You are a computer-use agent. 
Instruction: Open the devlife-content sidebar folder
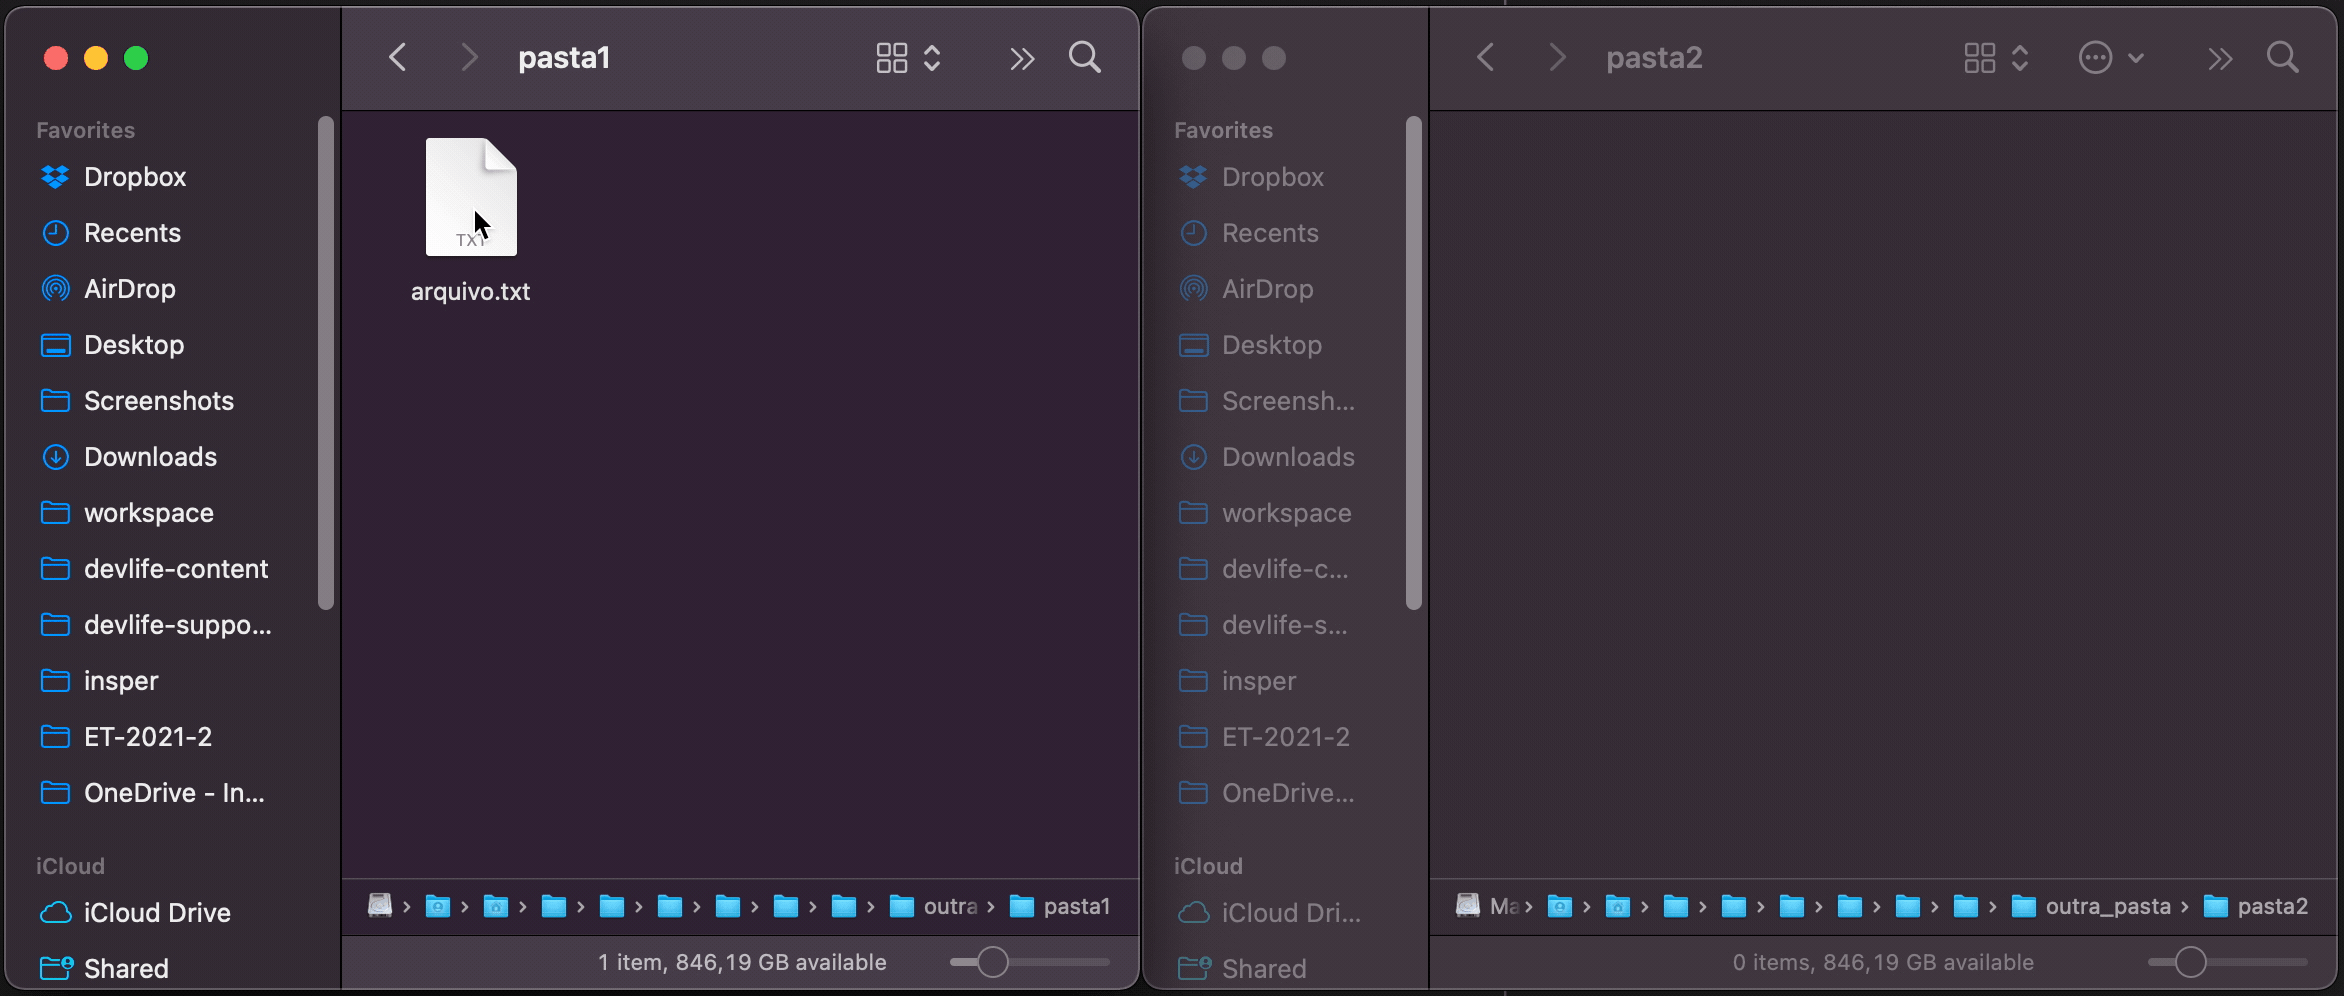[x=175, y=569]
